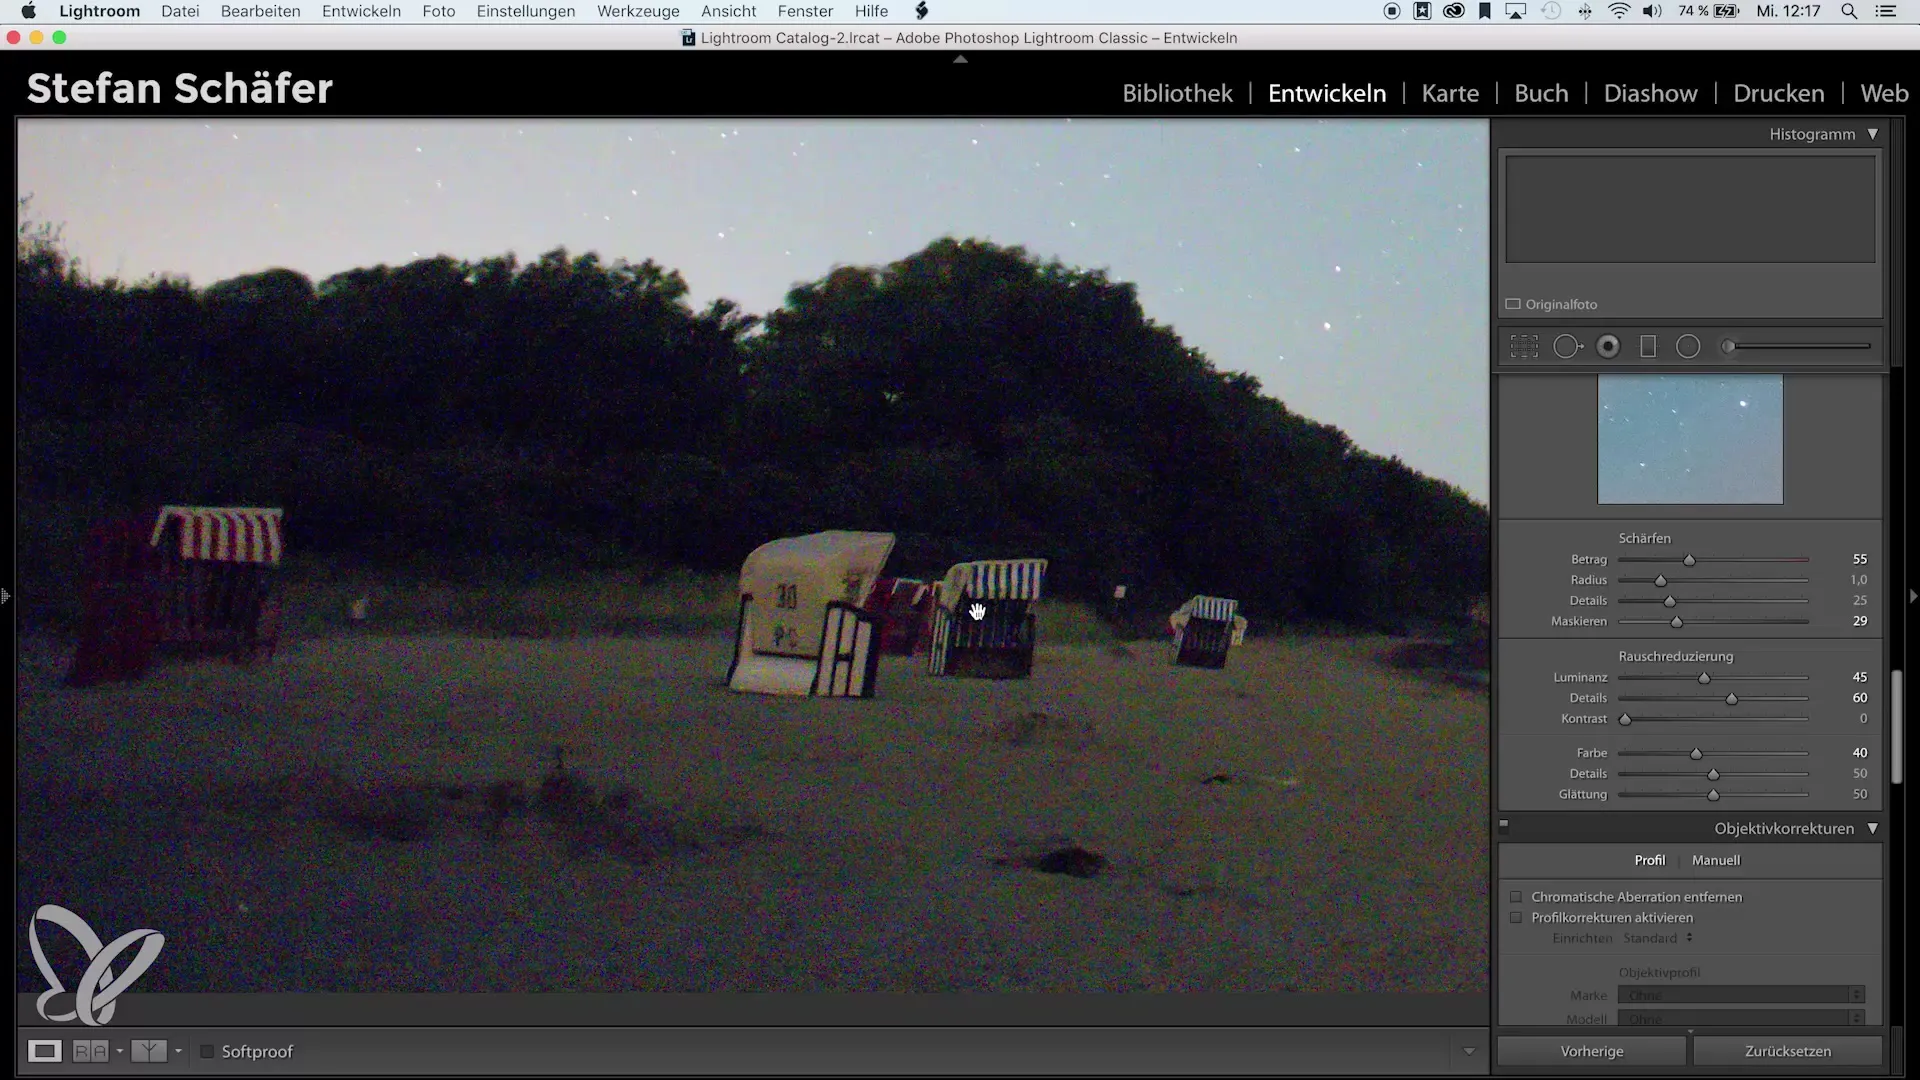Click the Glättung slider
The height and width of the screenshot is (1080, 1920).
(x=1713, y=795)
